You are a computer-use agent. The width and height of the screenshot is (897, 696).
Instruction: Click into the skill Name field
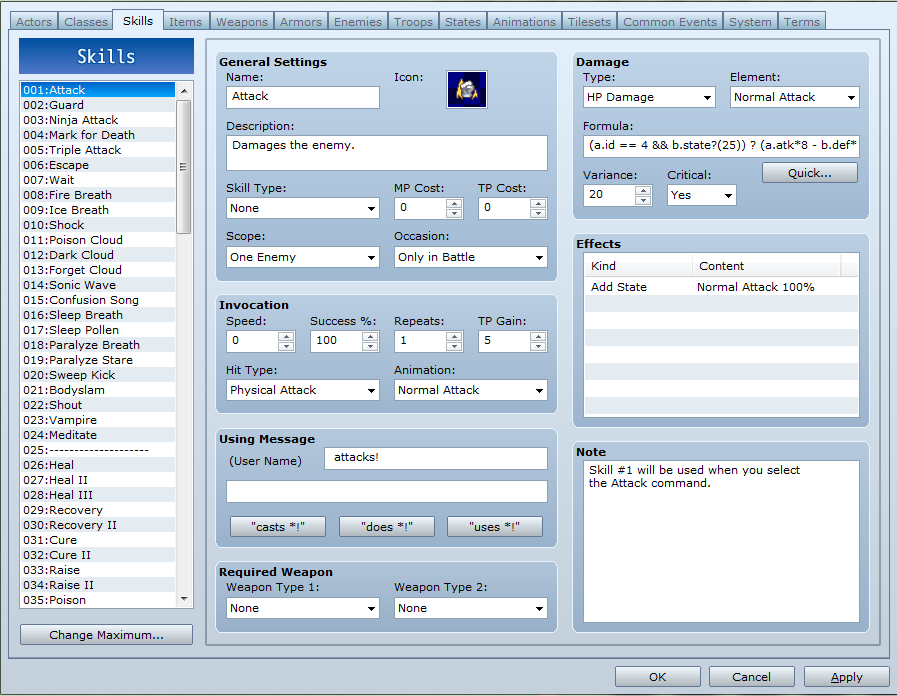point(303,97)
